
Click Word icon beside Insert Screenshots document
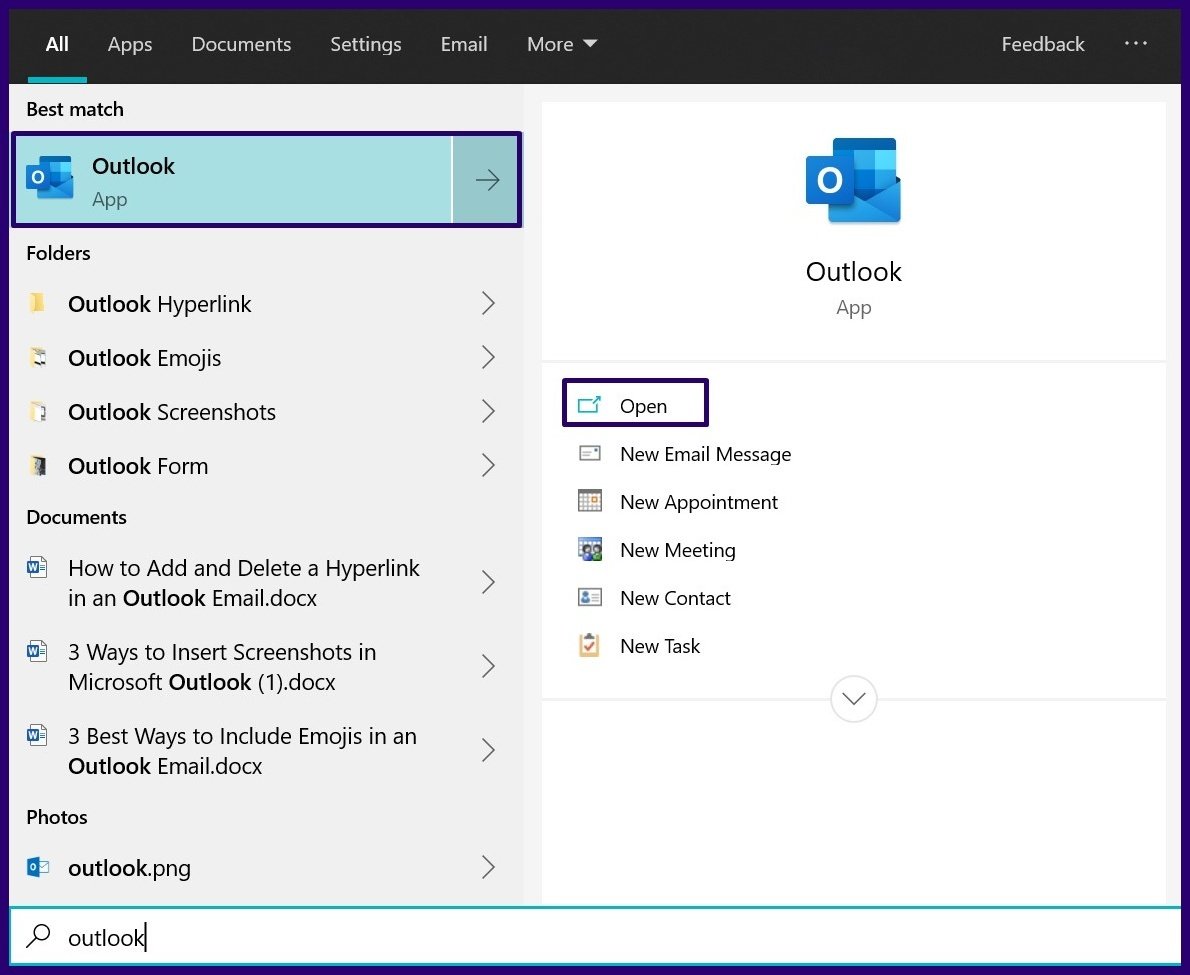click(x=36, y=651)
